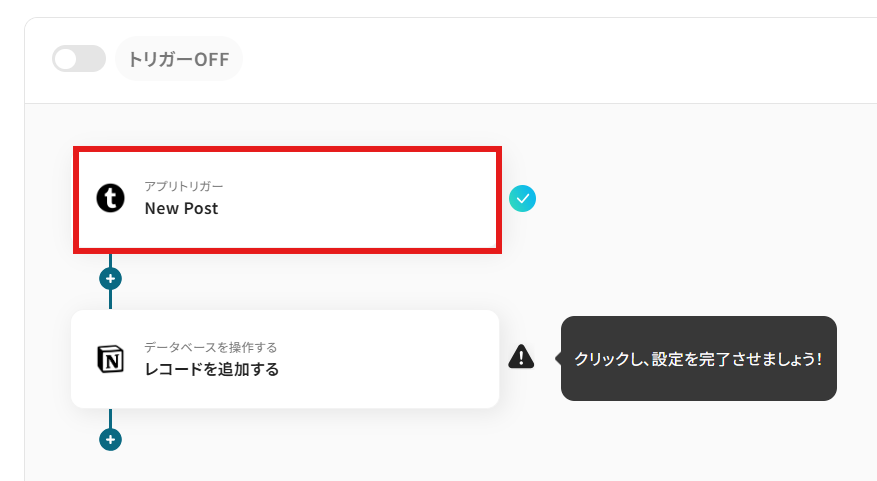This screenshot has height=481, width=877.
Task: Add step below the Notion action
Action: tap(110, 439)
